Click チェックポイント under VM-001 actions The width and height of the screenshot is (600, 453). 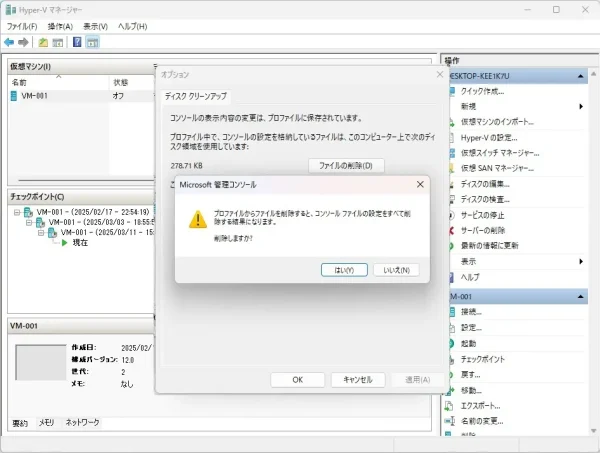point(483,359)
